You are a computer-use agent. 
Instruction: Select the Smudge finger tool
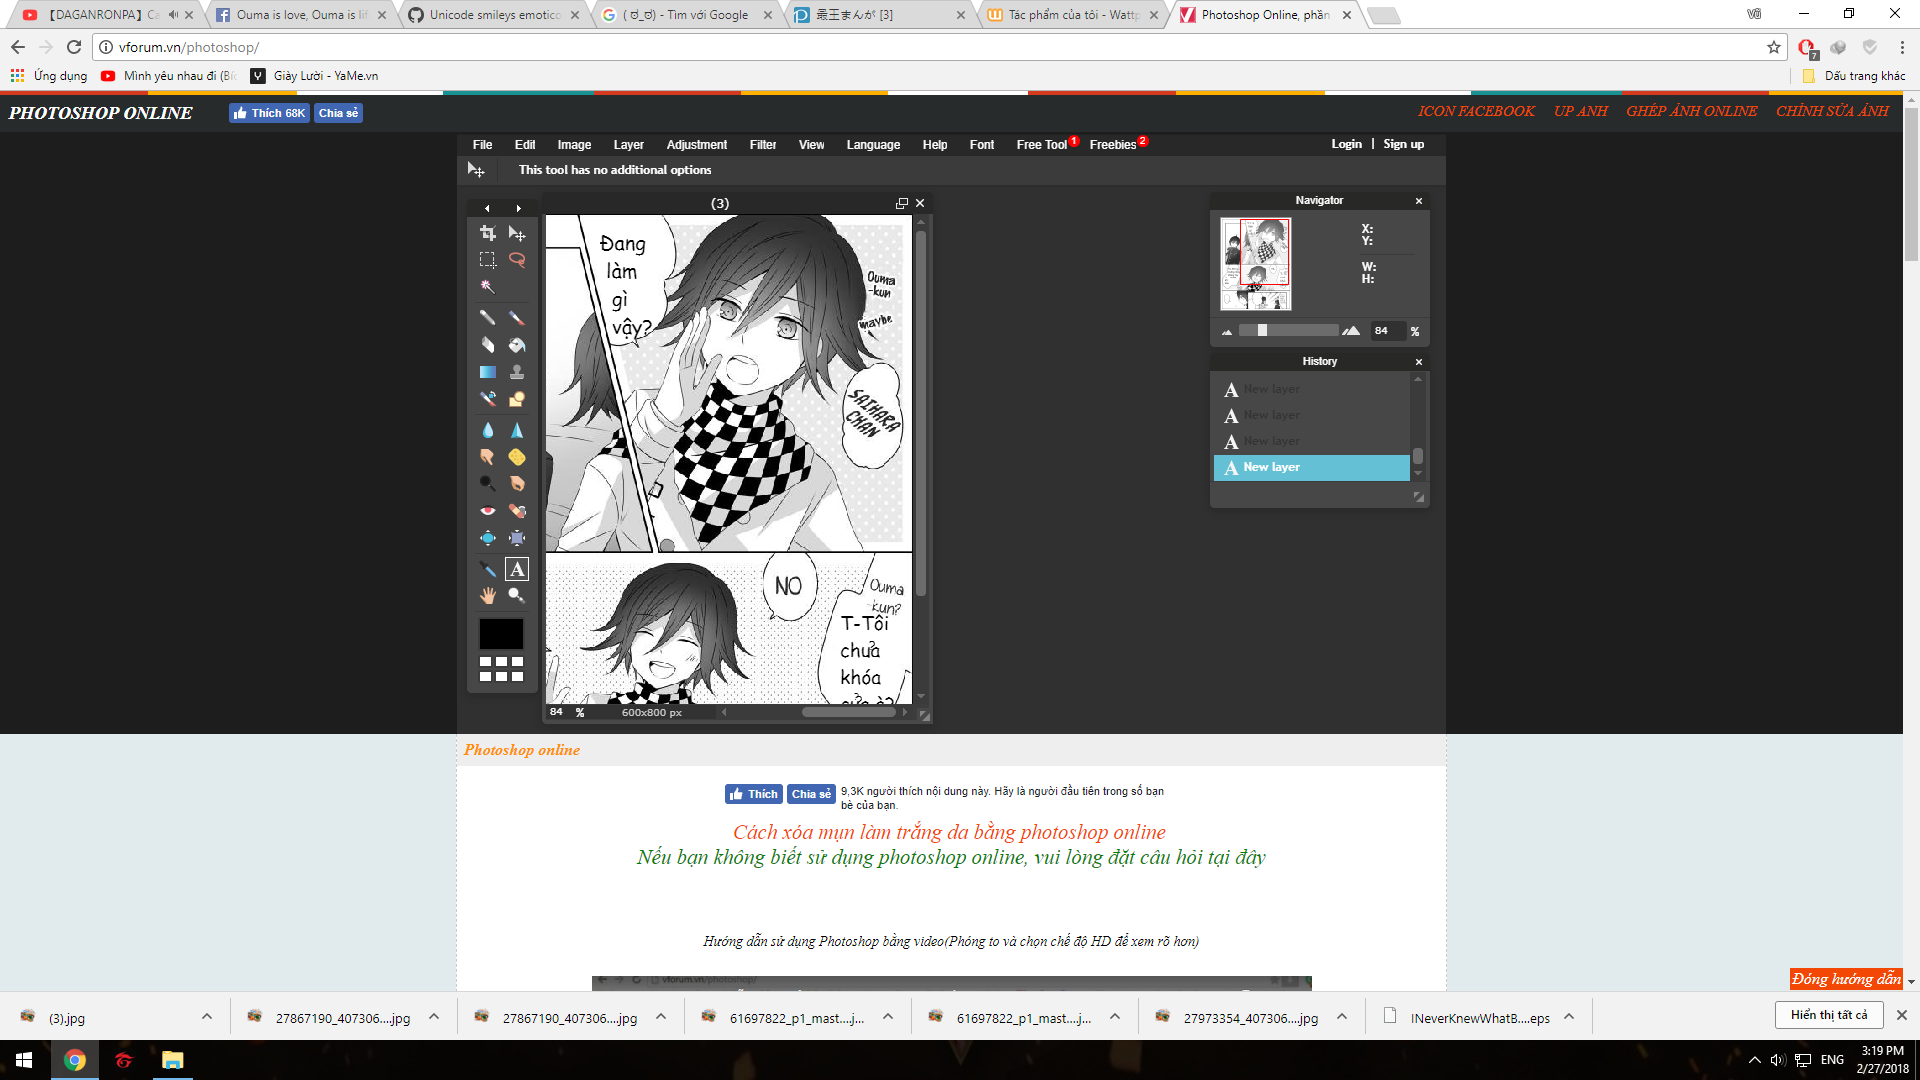pyautogui.click(x=487, y=457)
